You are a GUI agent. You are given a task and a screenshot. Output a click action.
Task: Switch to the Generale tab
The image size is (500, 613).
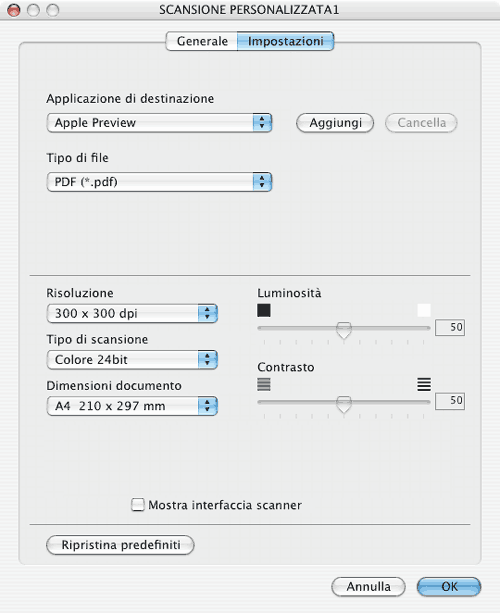(202, 41)
